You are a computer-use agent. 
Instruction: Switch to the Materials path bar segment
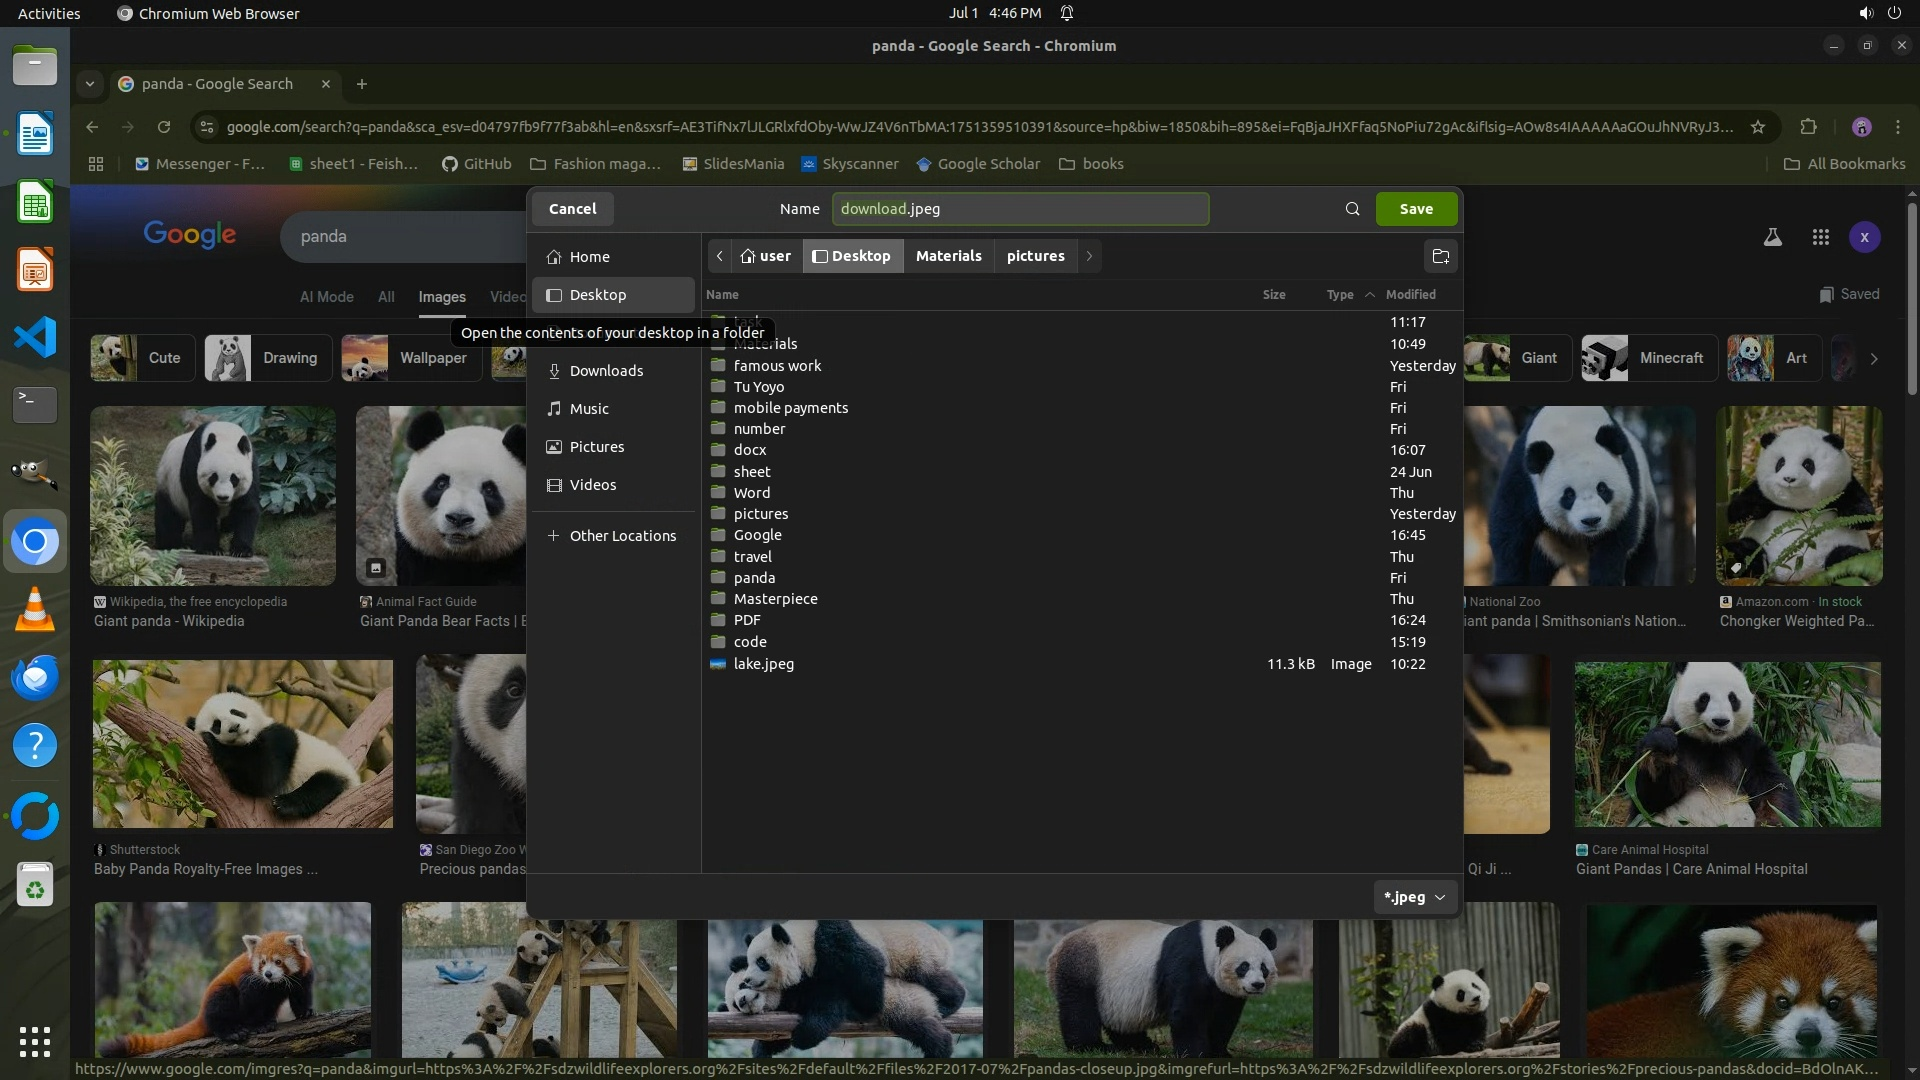point(948,256)
